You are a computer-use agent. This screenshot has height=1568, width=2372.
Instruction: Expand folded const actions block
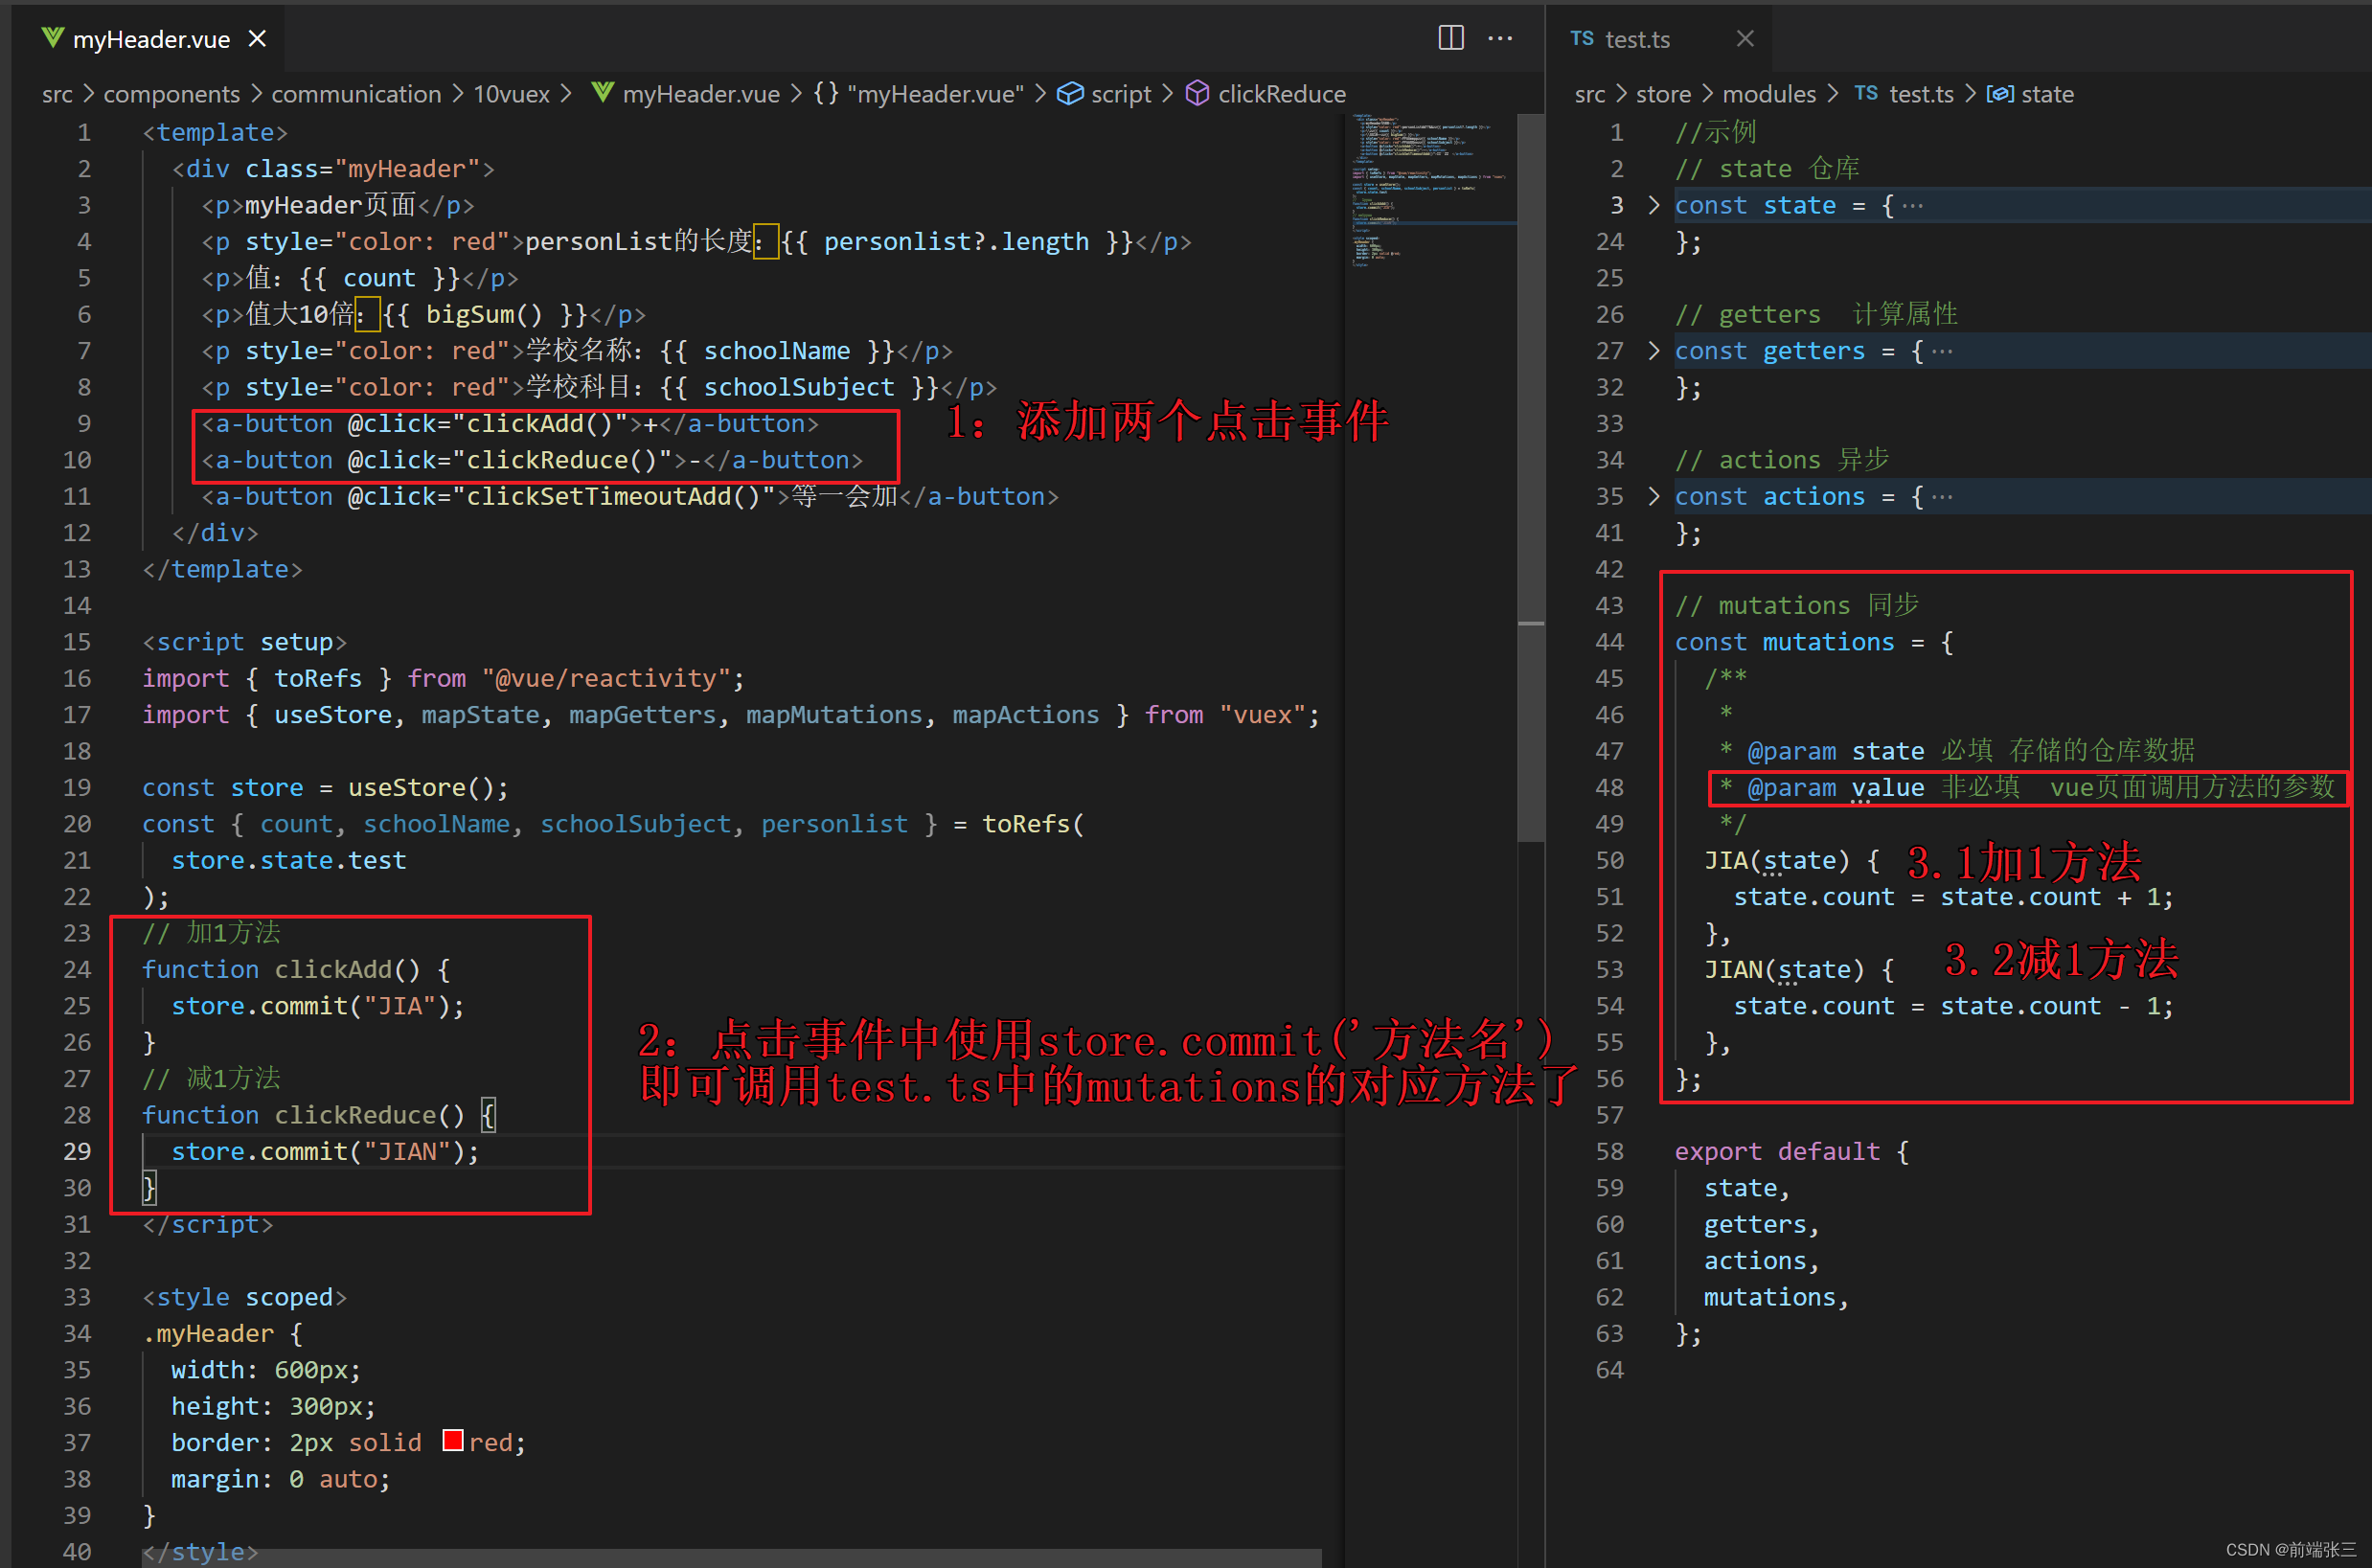[x=1654, y=496]
